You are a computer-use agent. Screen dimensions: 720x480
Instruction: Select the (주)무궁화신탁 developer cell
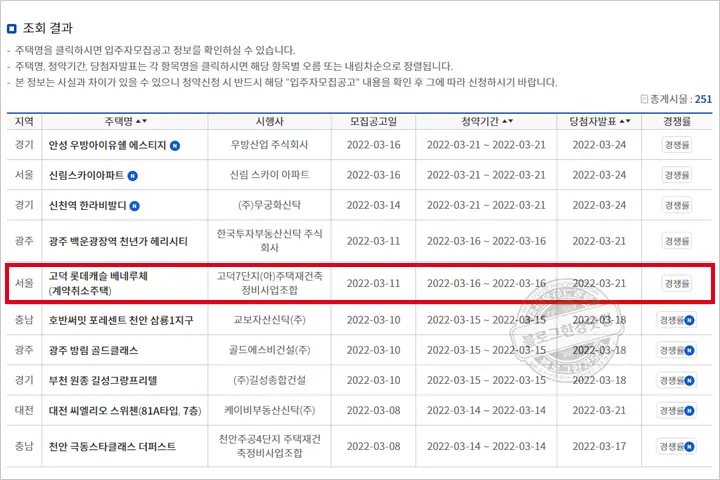pyautogui.click(x=270, y=205)
